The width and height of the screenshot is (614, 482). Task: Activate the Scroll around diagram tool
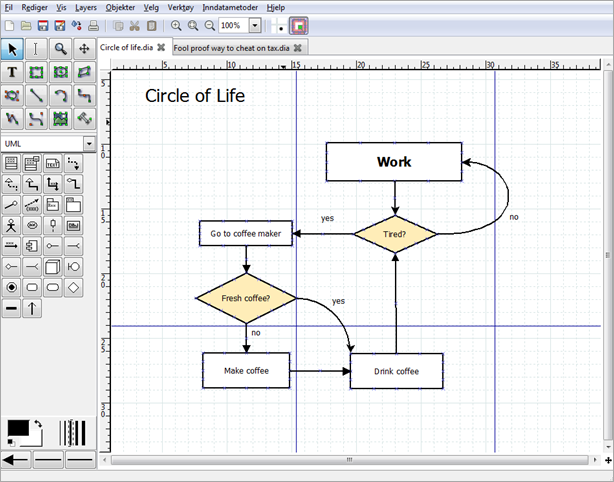click(x=85, y=48)
